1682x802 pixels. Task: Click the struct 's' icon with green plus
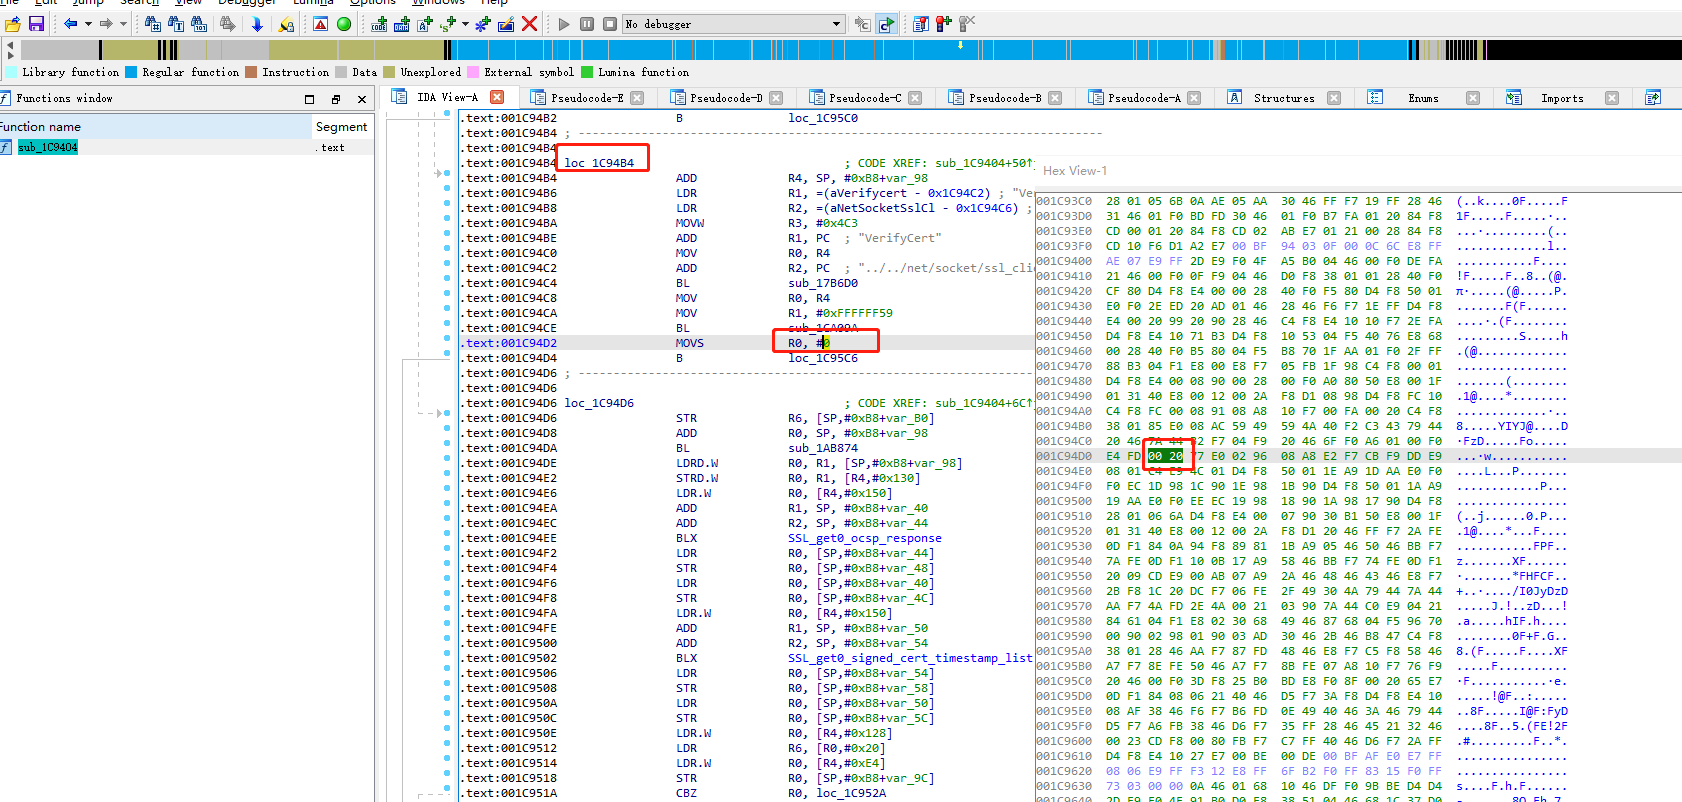click(448, 24)
